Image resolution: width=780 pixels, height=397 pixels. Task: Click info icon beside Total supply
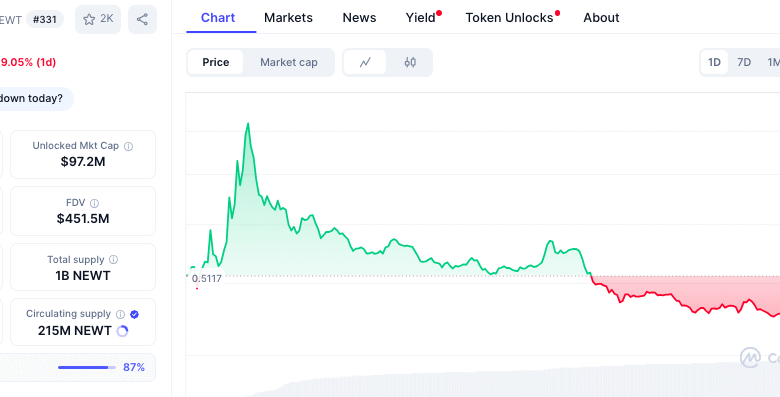113,260
